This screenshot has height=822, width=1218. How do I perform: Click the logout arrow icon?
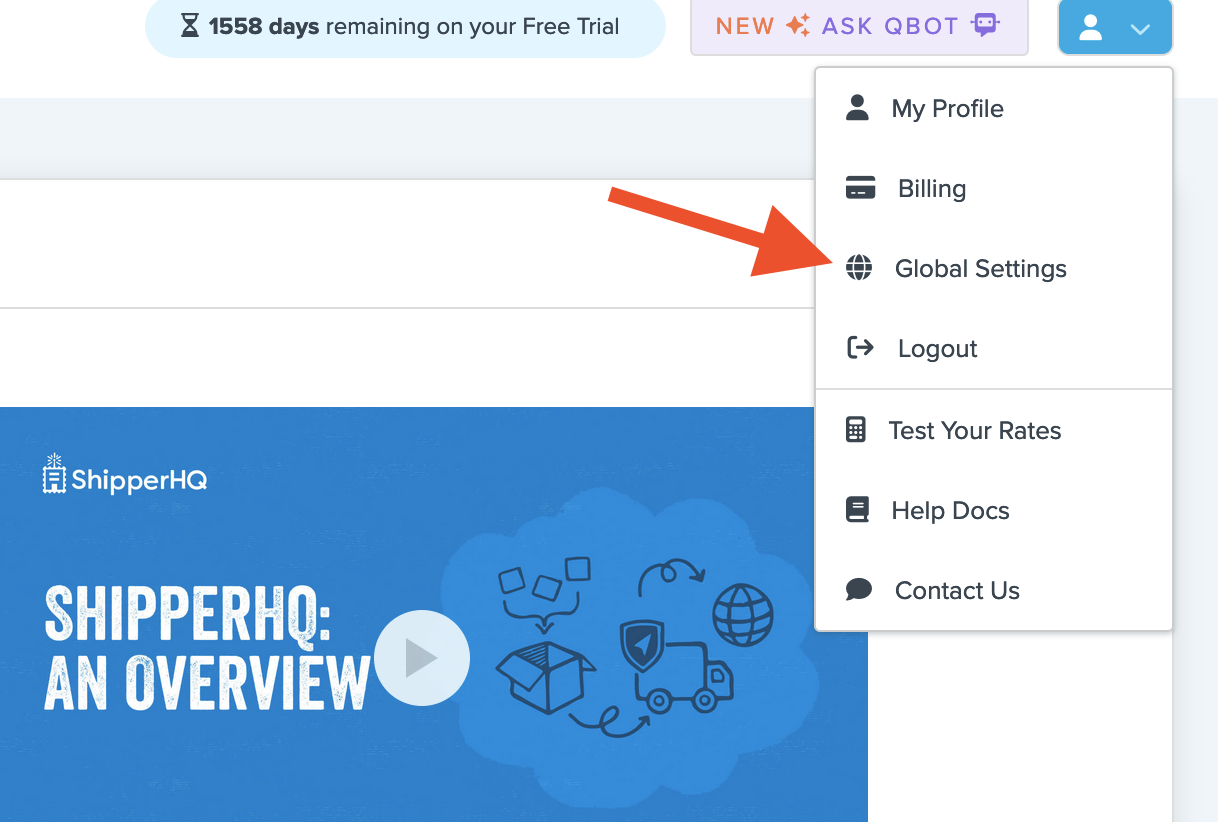click(x=860, y=348)
